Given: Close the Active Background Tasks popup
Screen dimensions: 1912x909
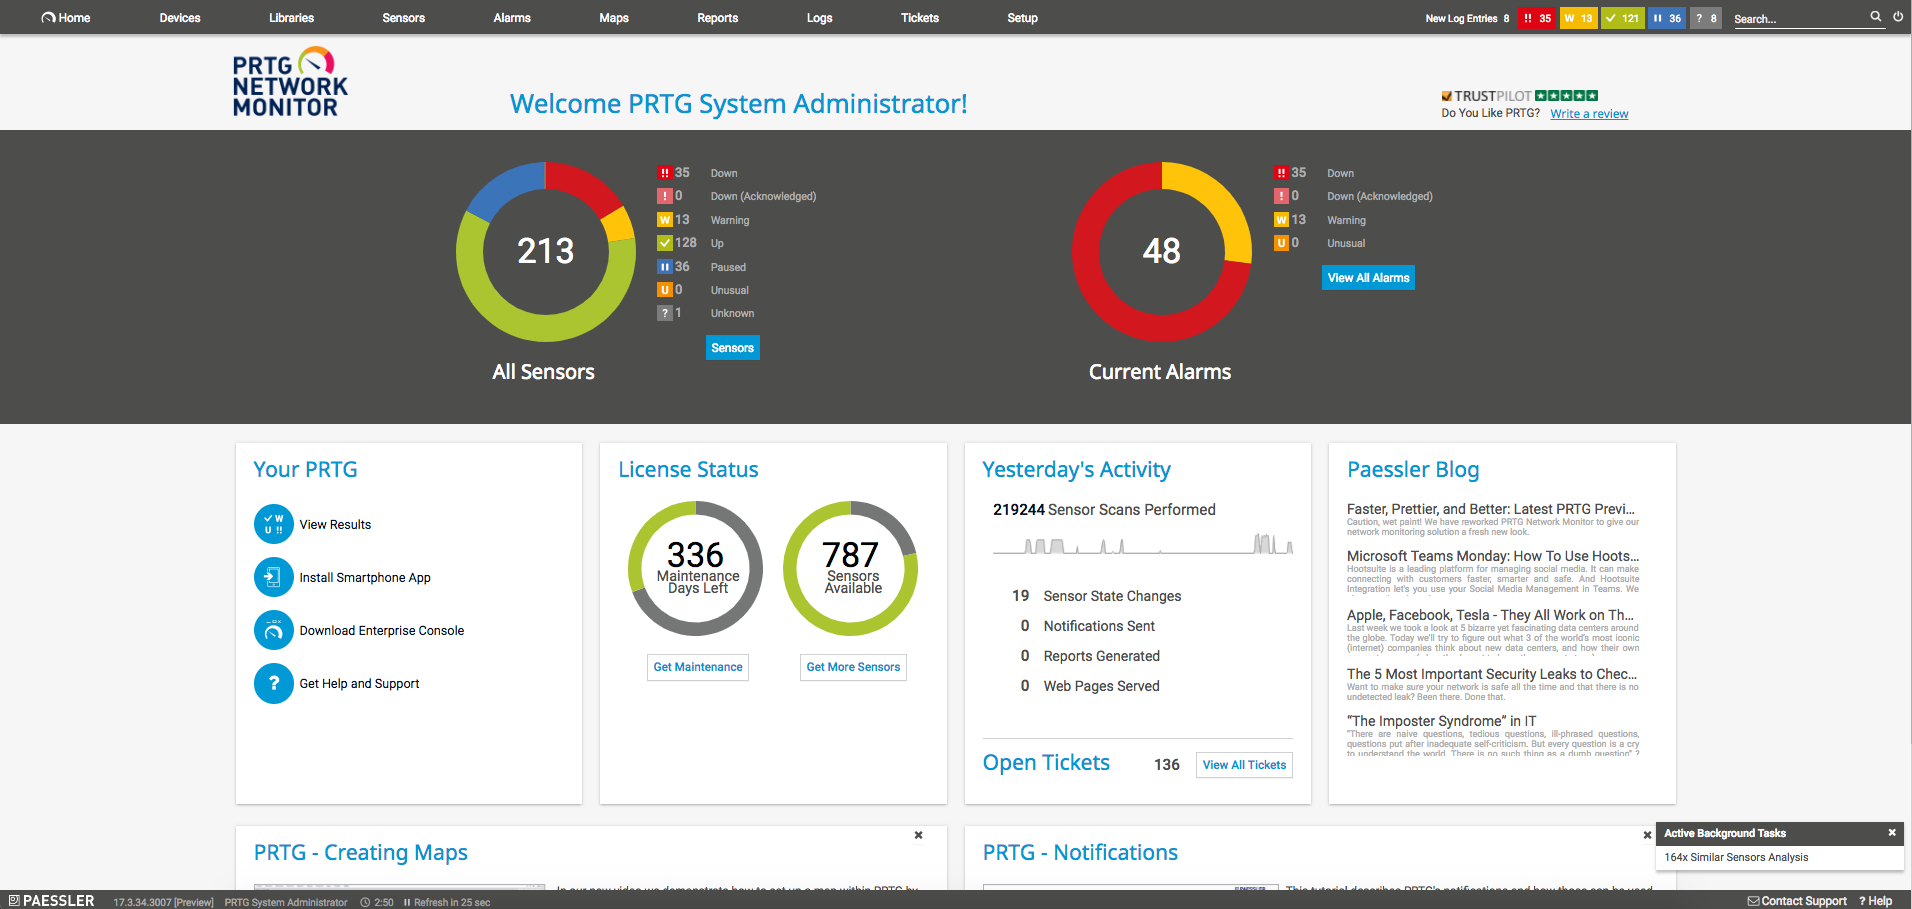Looking at the screenshot, I should point(1892,833).
